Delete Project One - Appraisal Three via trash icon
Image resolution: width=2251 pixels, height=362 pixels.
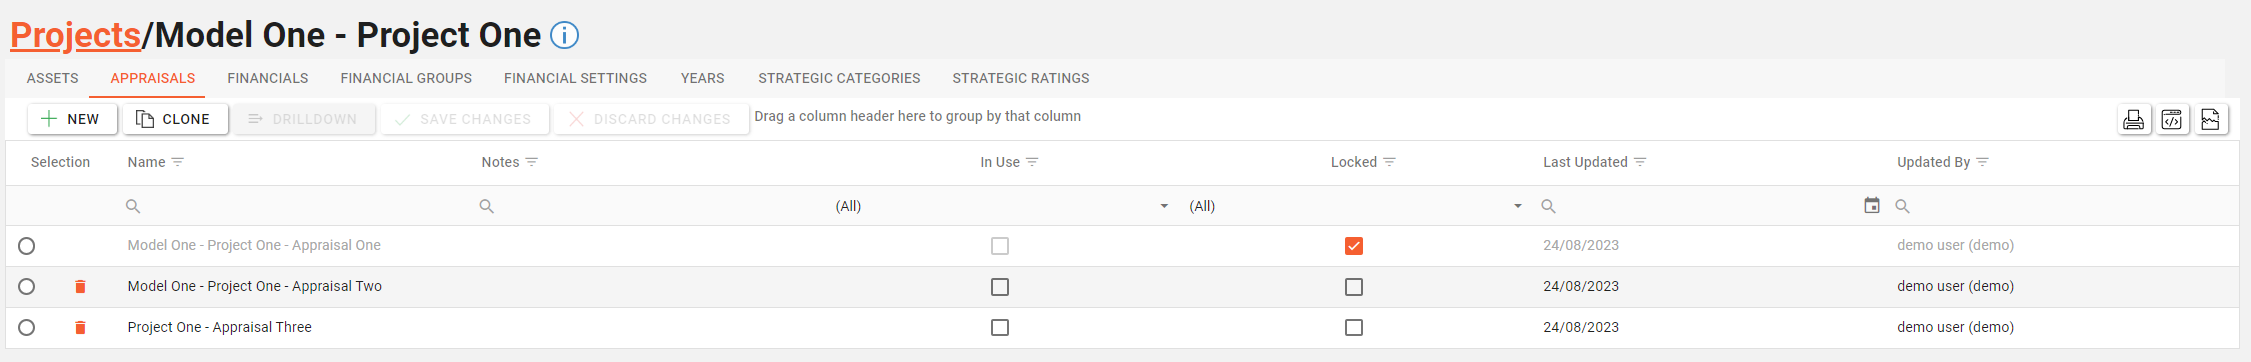(x=80, y=328)
